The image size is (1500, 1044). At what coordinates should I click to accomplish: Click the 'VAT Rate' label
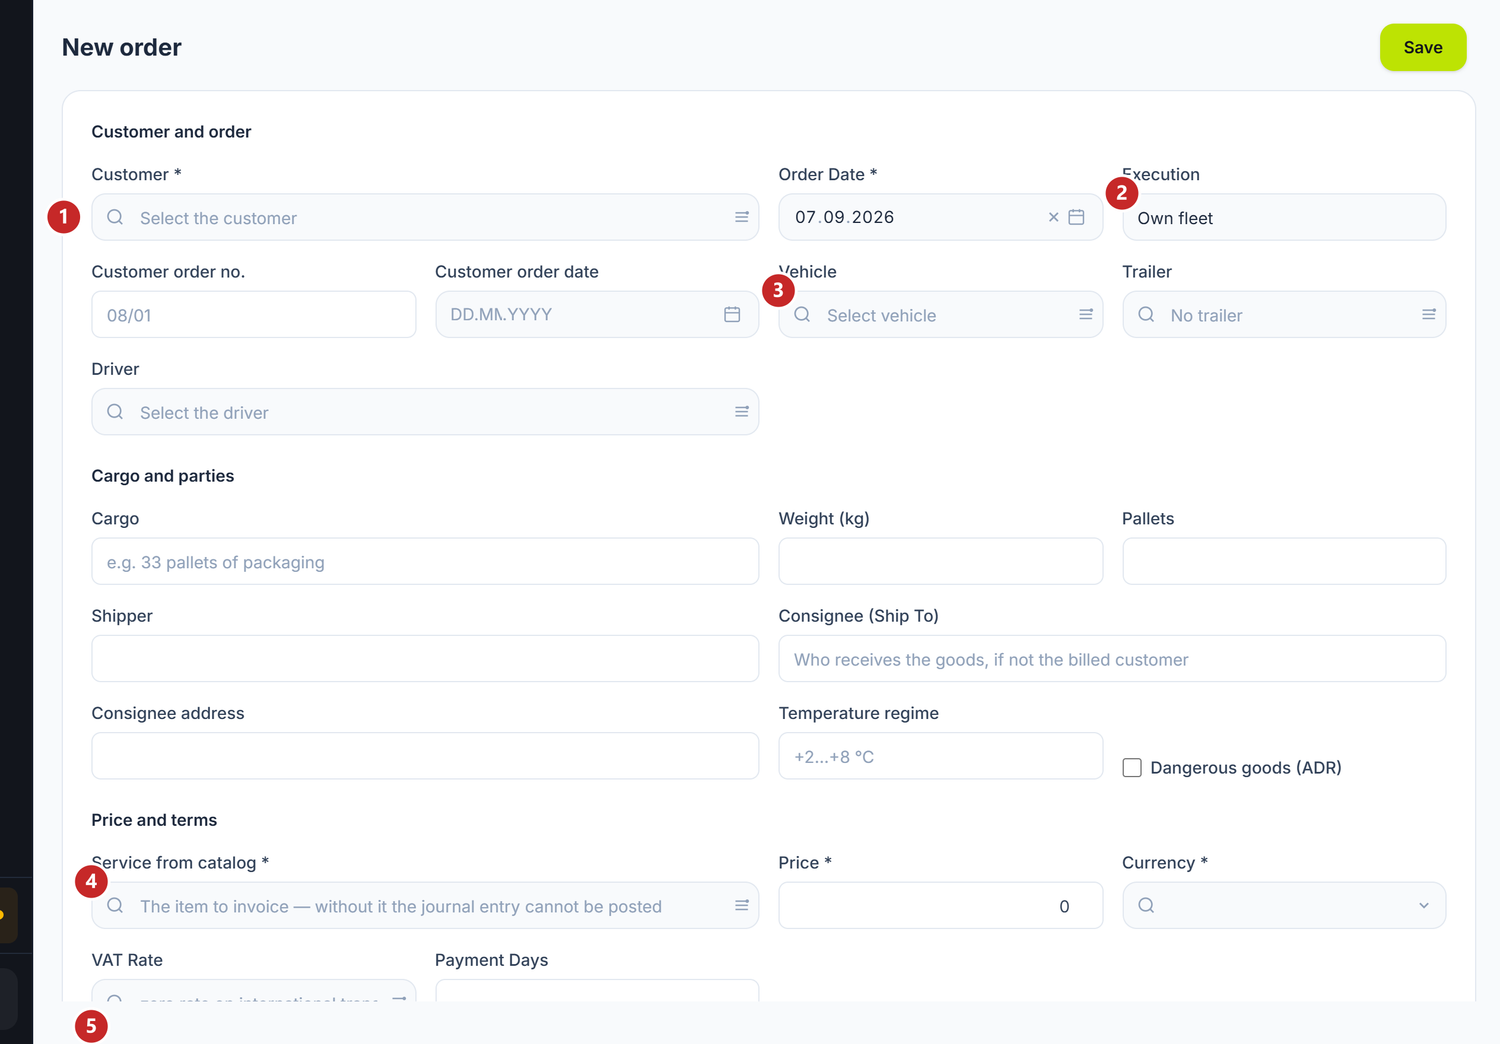[127, 959]
